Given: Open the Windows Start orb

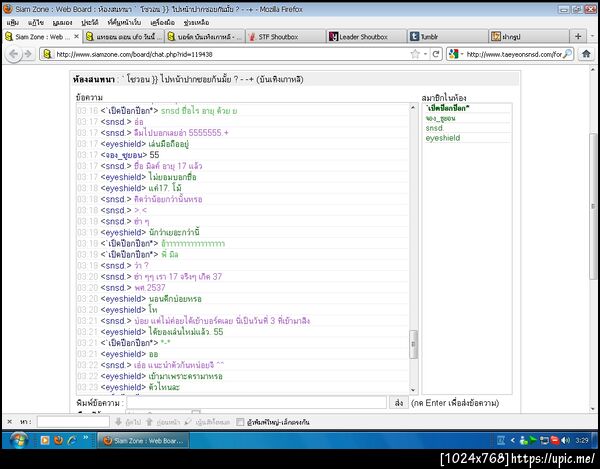Looking at the screenshot, I should pyautogui.click(x=18, y=440).
